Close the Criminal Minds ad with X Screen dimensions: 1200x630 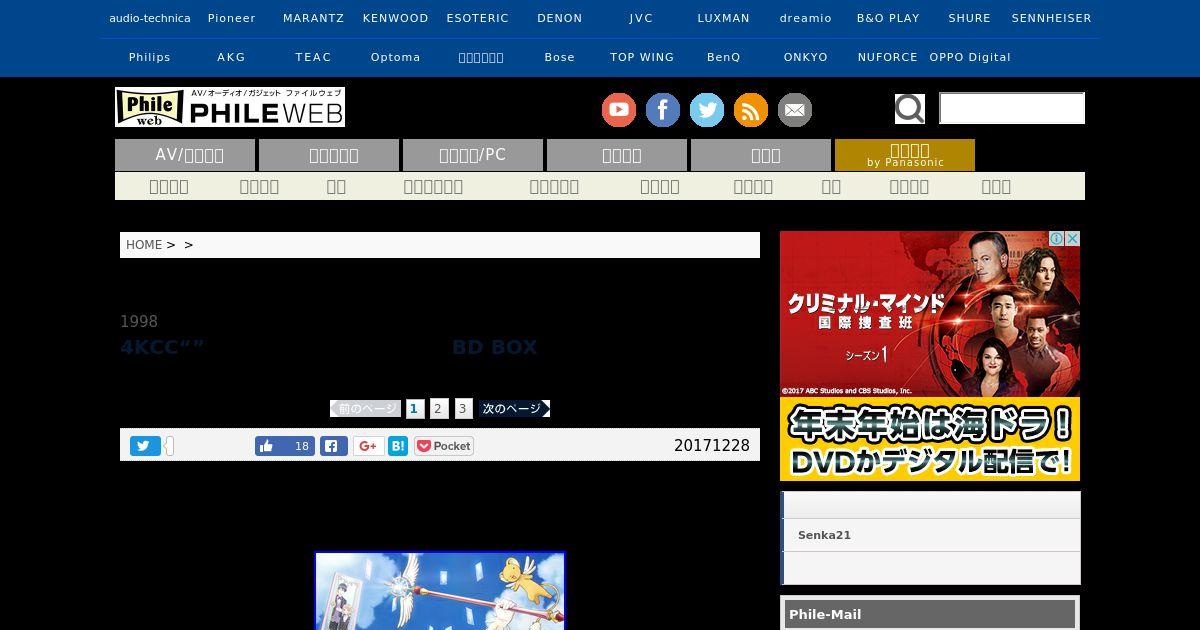(x=1072, y=239)
